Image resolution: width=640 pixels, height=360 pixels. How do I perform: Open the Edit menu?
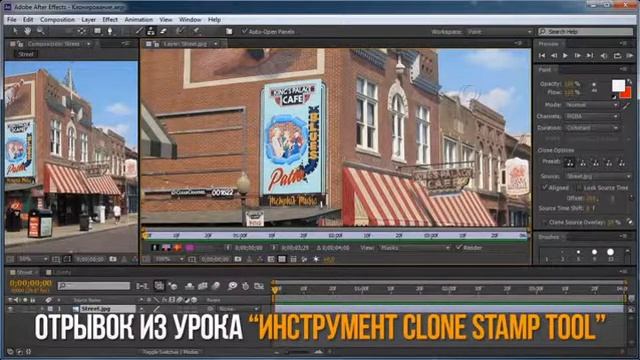point(28,20)
